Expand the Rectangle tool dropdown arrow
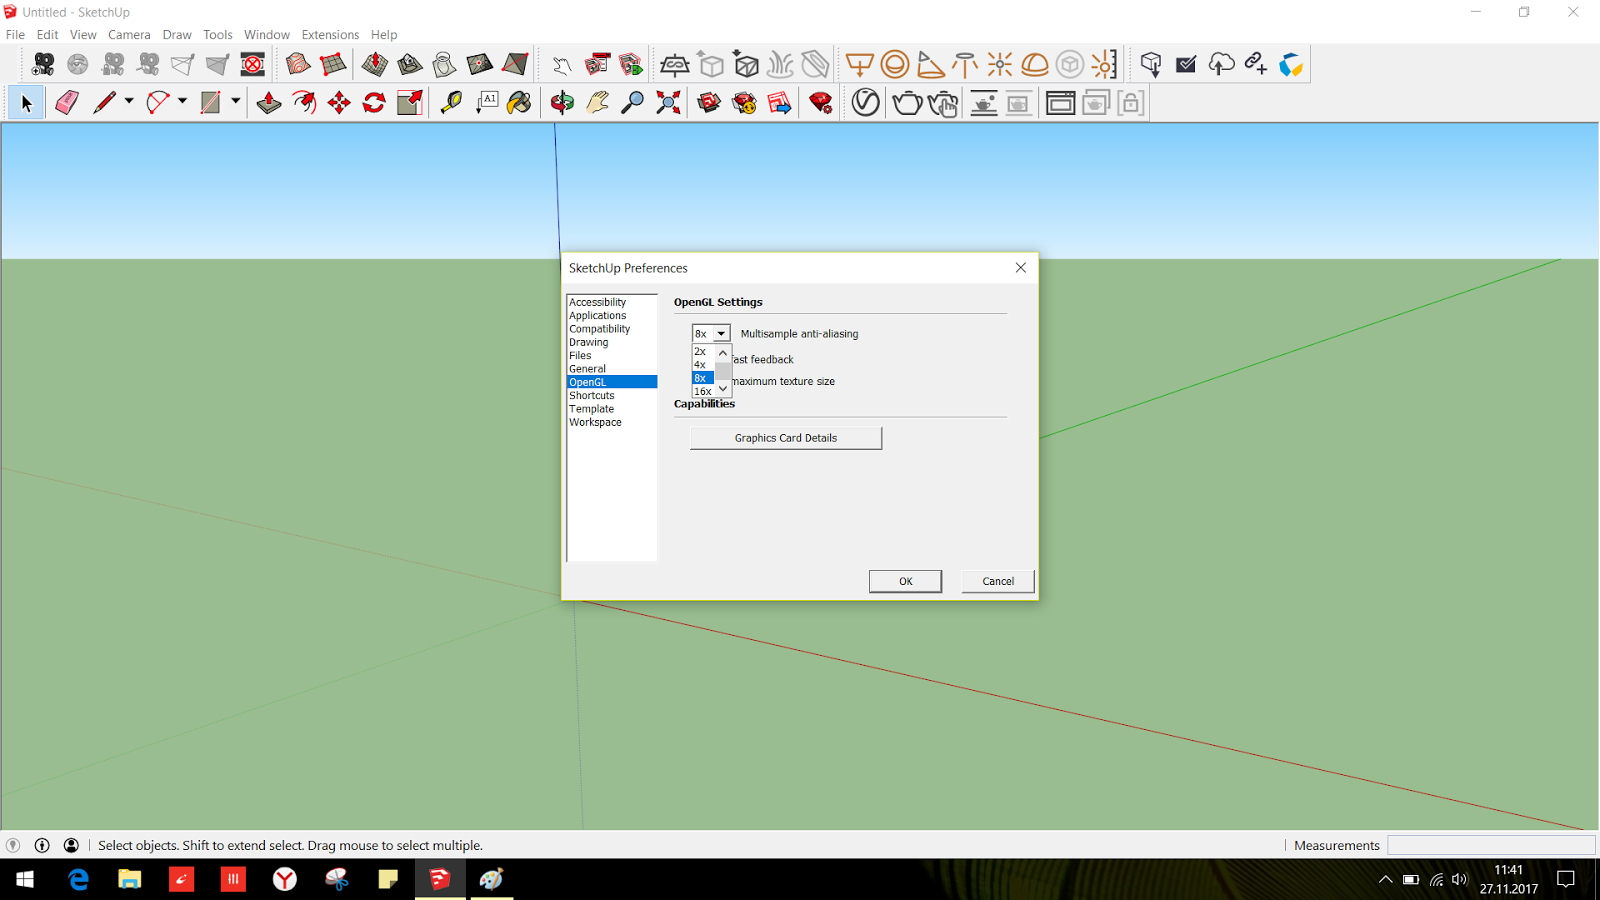This screenshot has height=900, width=1600. 236,101
